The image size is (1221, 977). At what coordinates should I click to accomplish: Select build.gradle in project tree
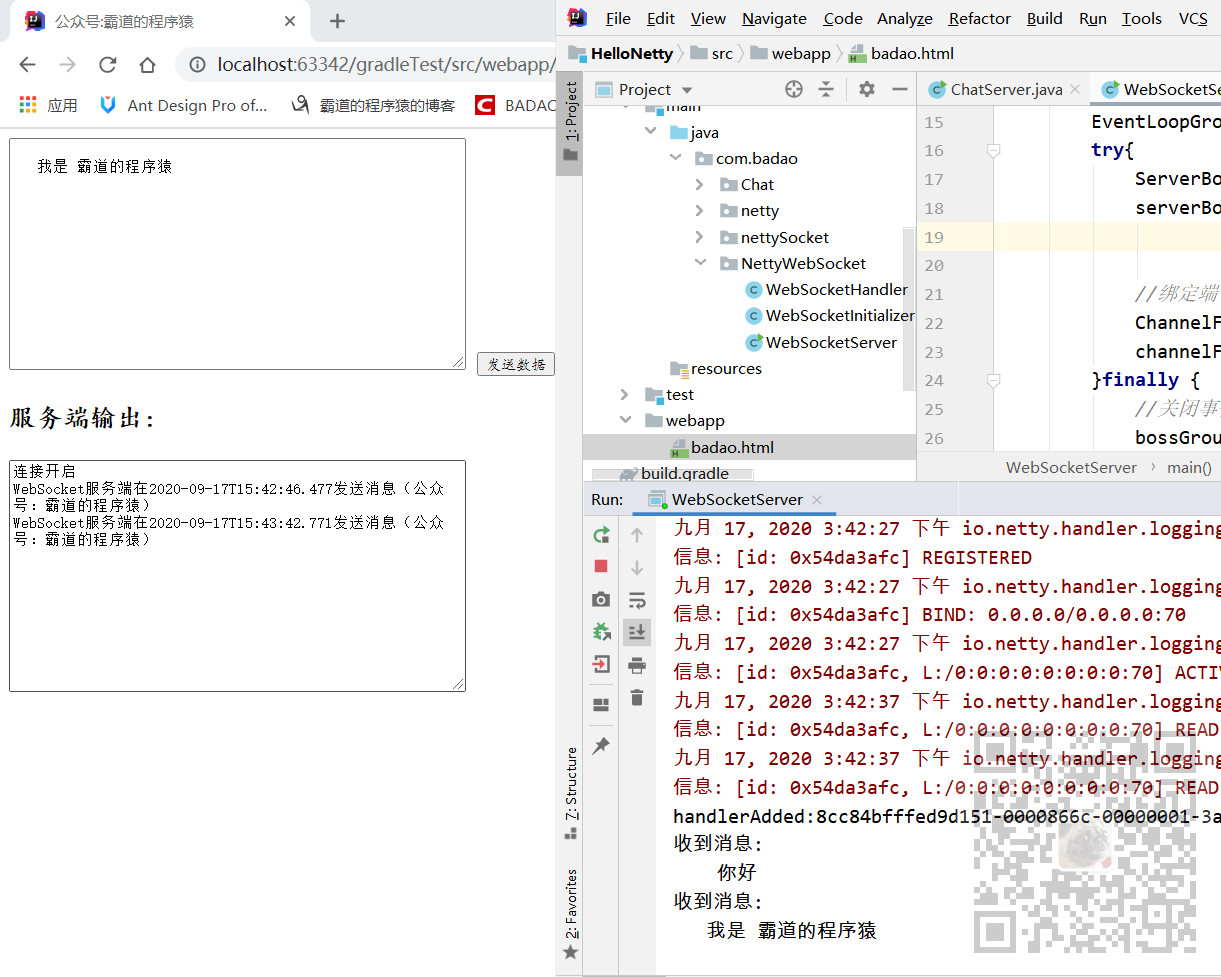click(x=674, y=473)
